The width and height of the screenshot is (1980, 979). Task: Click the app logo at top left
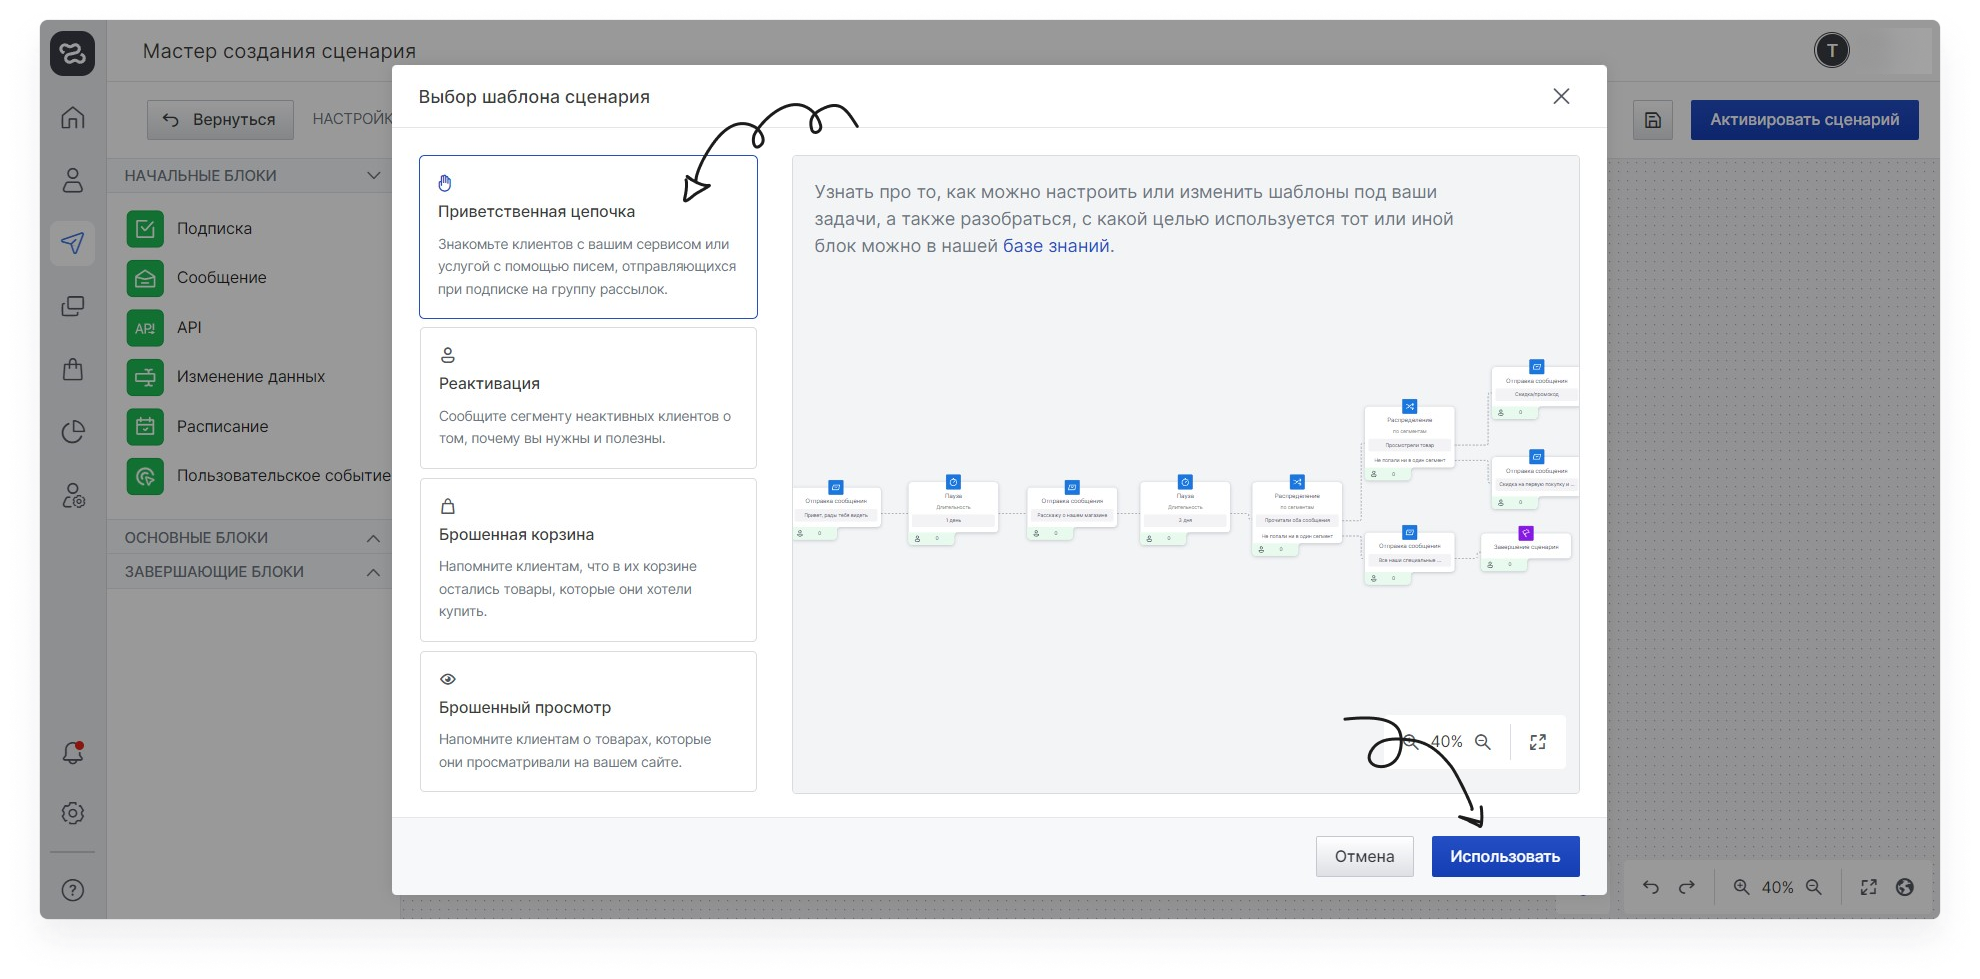(72, 53)
